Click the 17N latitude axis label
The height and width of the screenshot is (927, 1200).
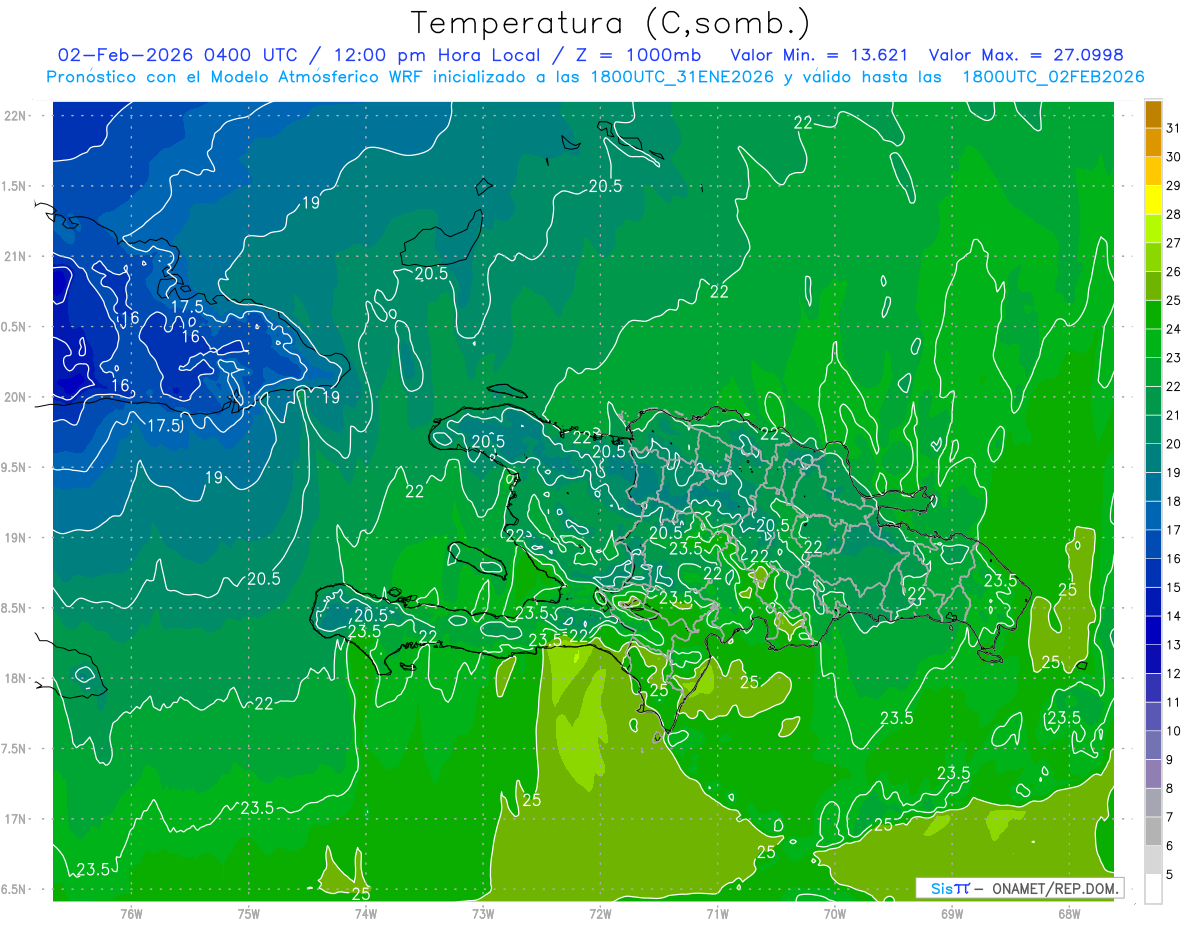pos(15,820)
